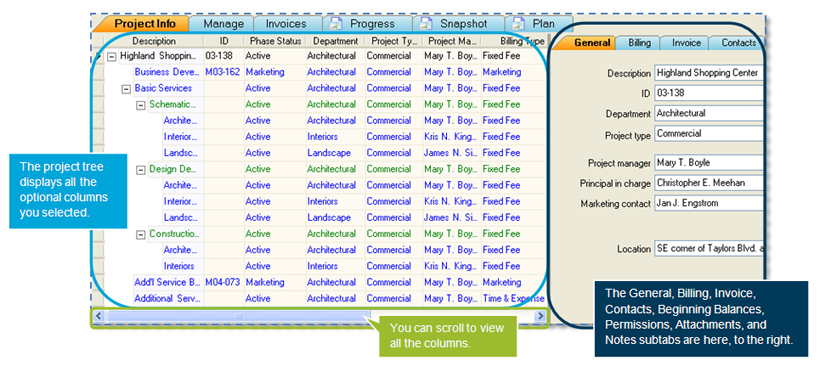
Task: Sort by the ID column header
Action: pos(224,41)
